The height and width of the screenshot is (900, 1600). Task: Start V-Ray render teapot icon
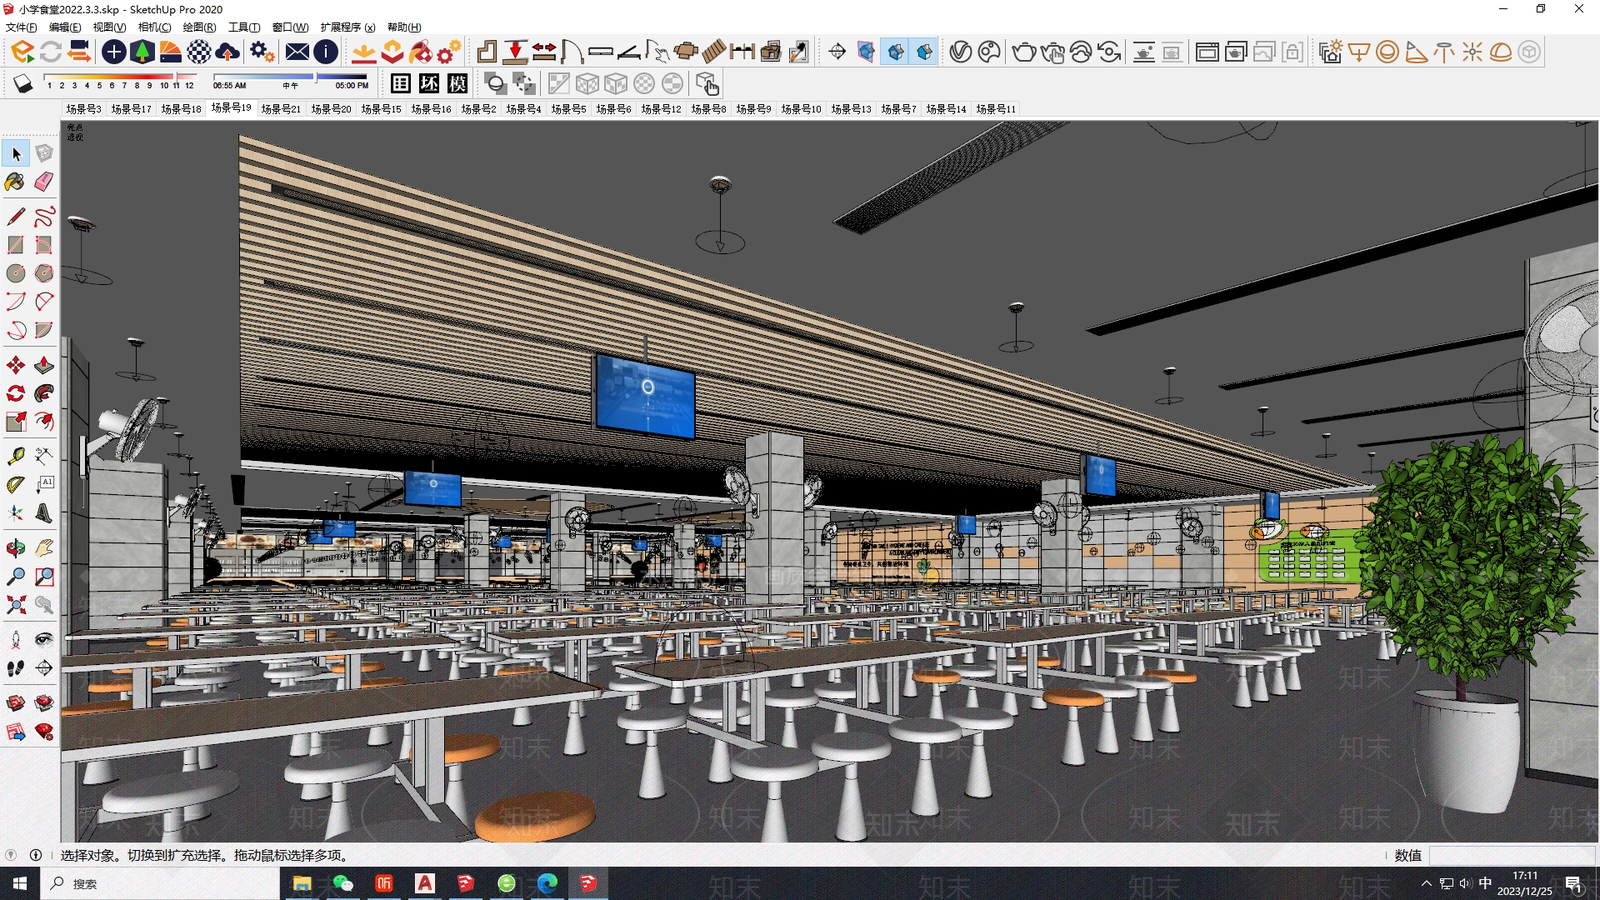(x=1023, y=51)
